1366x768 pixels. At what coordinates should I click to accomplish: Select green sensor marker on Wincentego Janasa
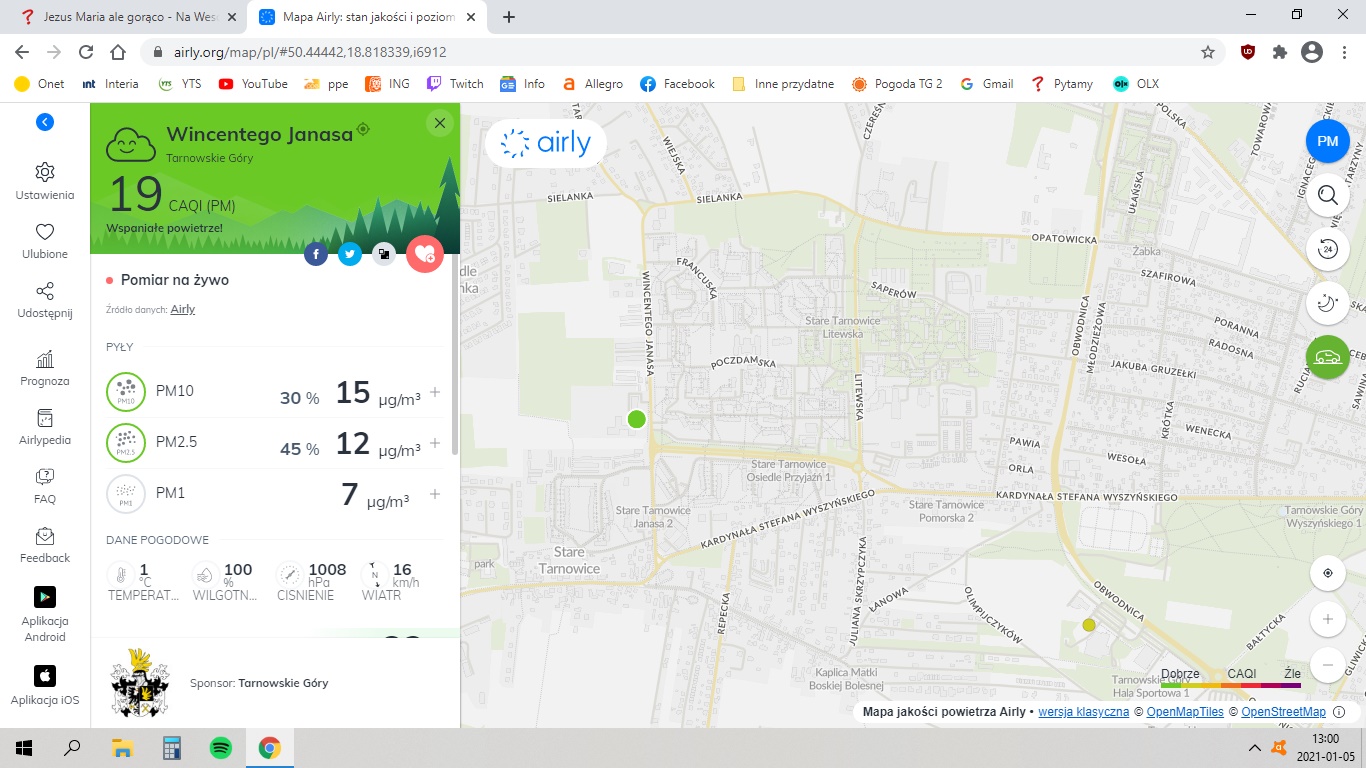pyautogui.click(x=636, y=419)
